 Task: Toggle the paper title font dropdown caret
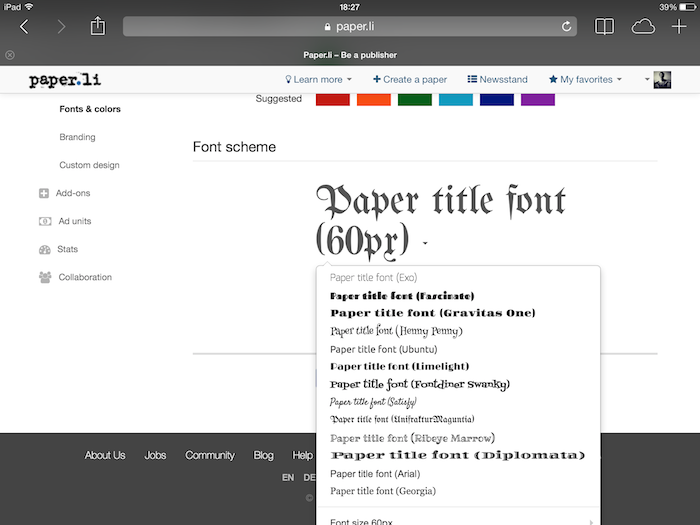pos(425,243)
